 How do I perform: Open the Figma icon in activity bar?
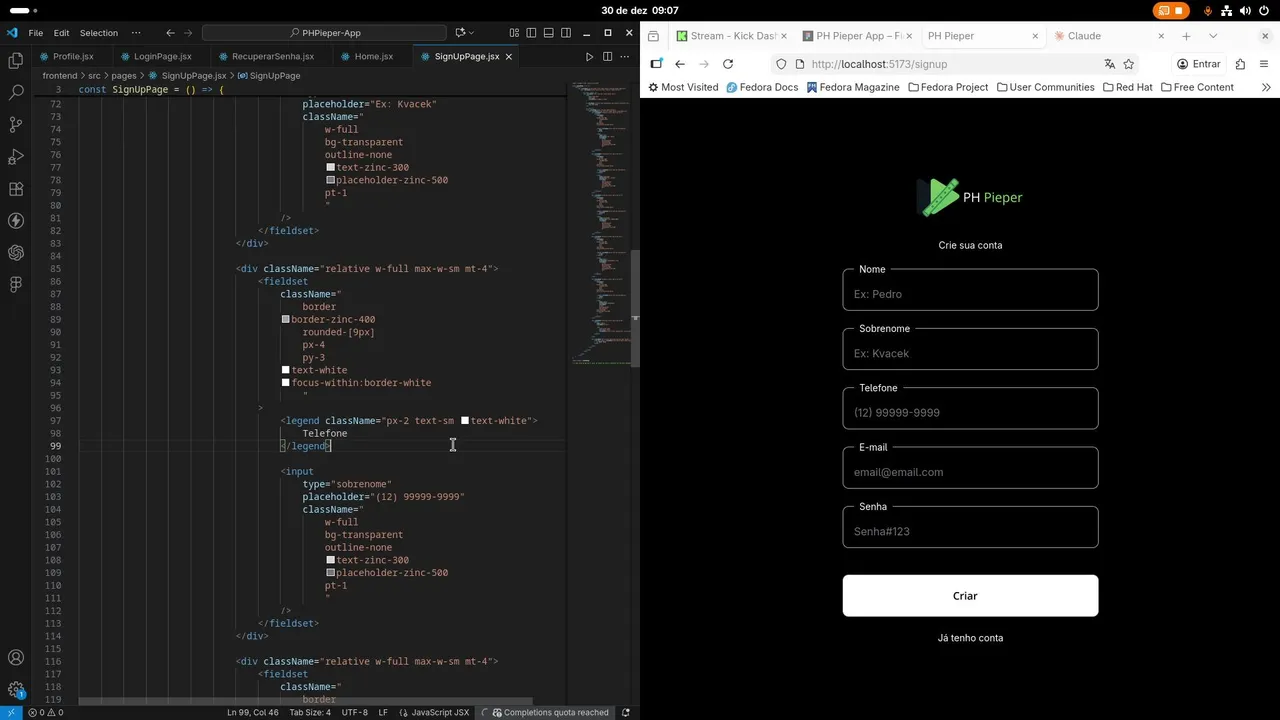point(15,285)
